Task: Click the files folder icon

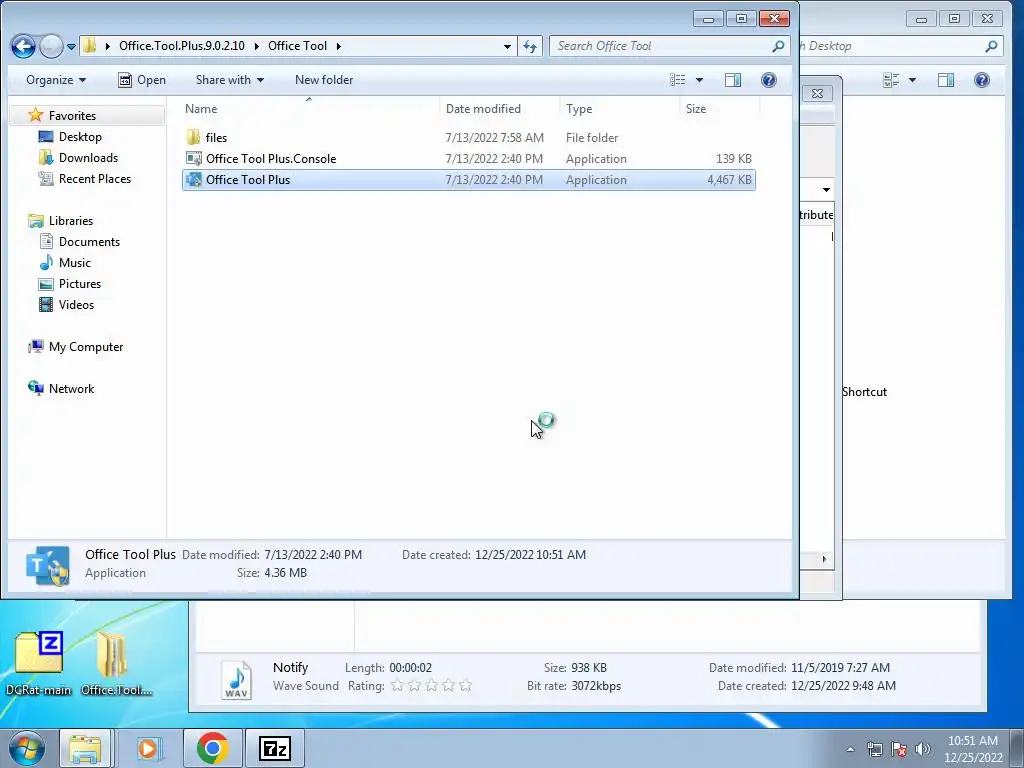Action: click(x=193, y=137)
